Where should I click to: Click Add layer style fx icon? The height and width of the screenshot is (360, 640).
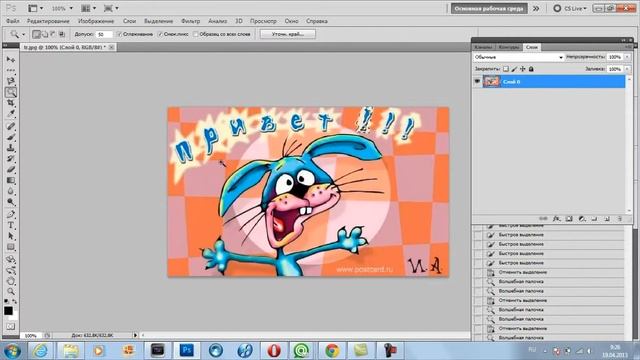tap(556, 219)
